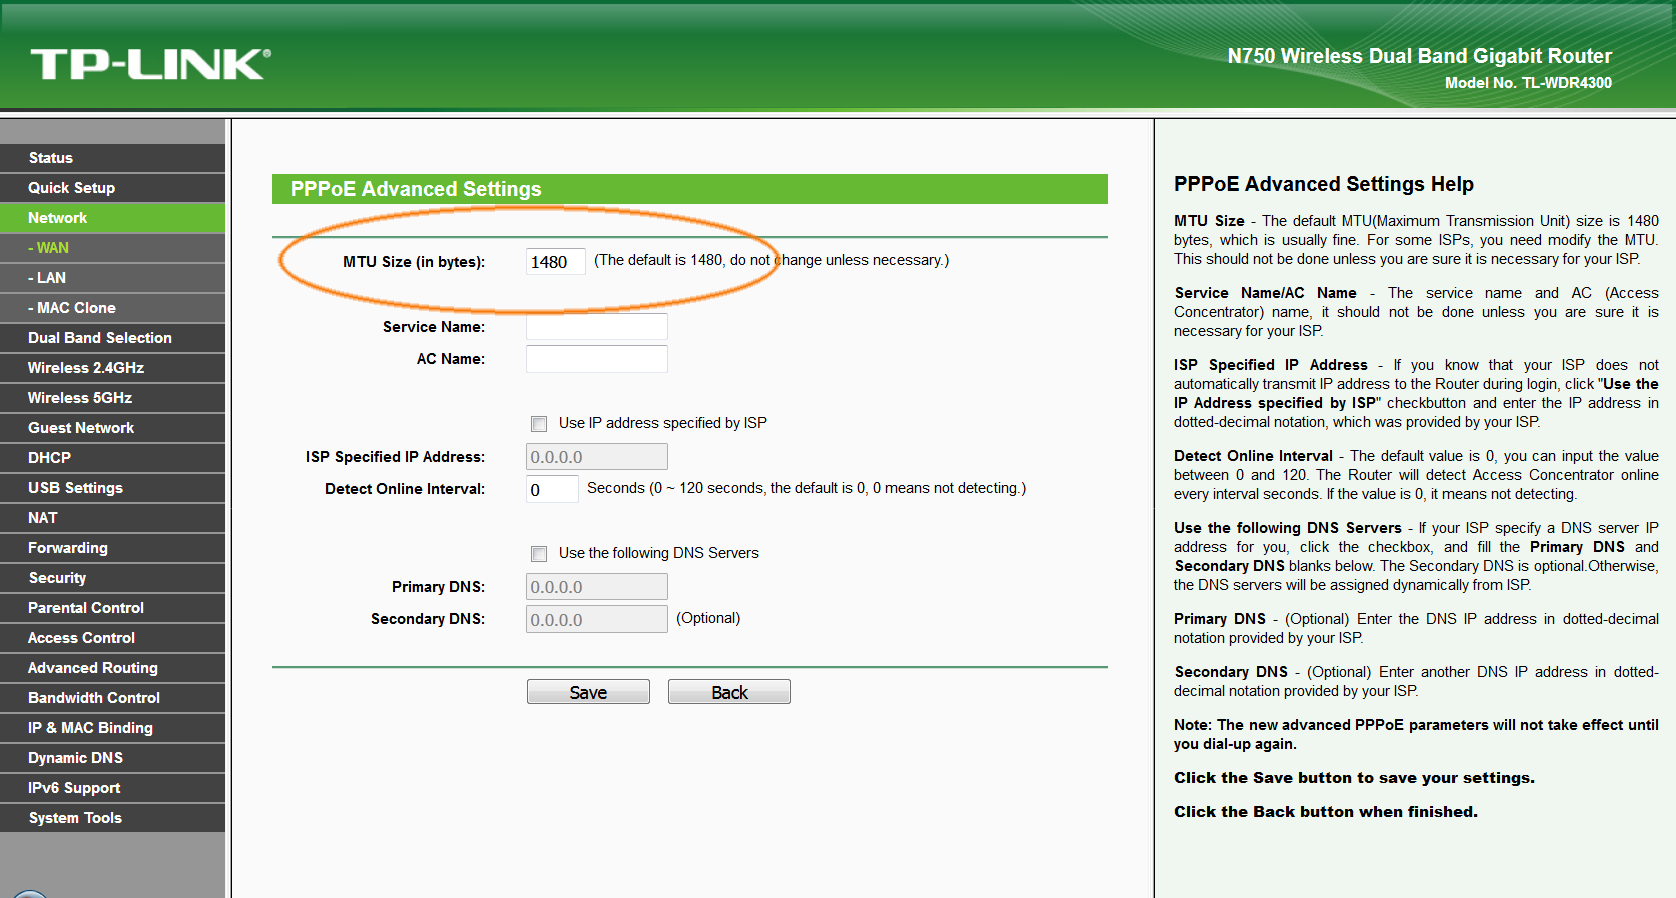Click the 'Detect Online Interval:' label
This screenshot has width=1676, height=898.
405,489
